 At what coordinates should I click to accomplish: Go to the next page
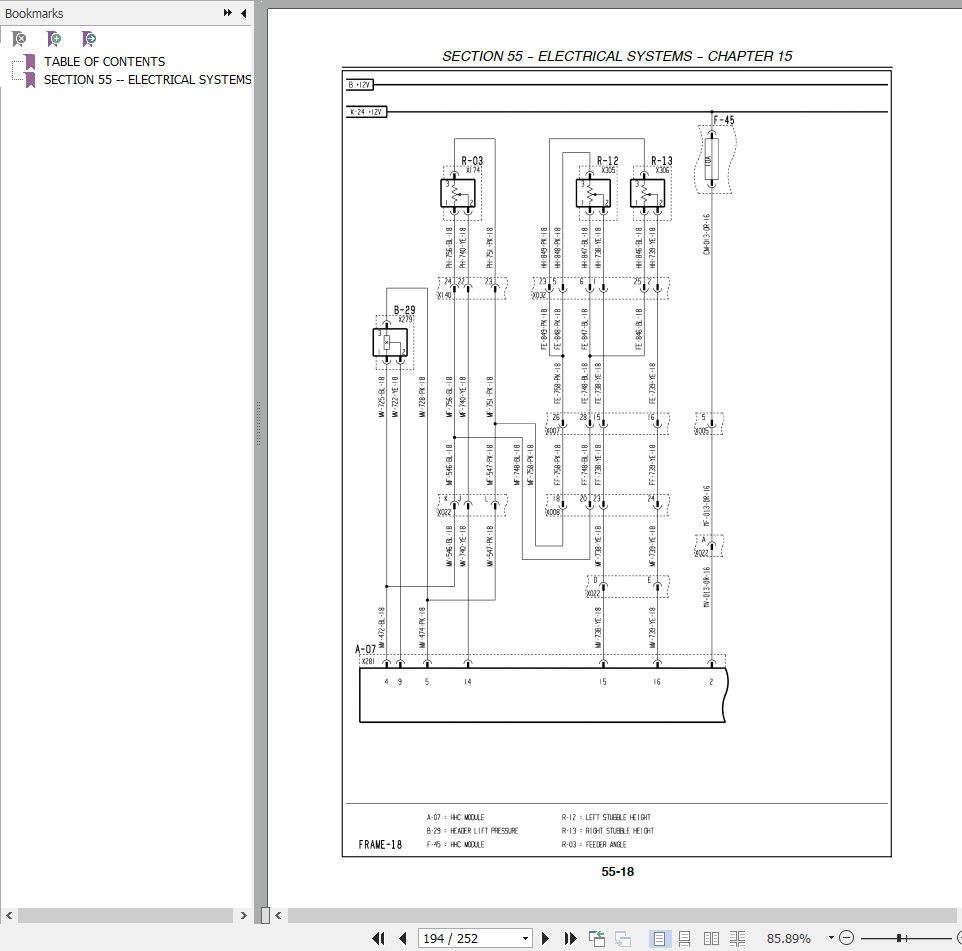pos(551,938)
